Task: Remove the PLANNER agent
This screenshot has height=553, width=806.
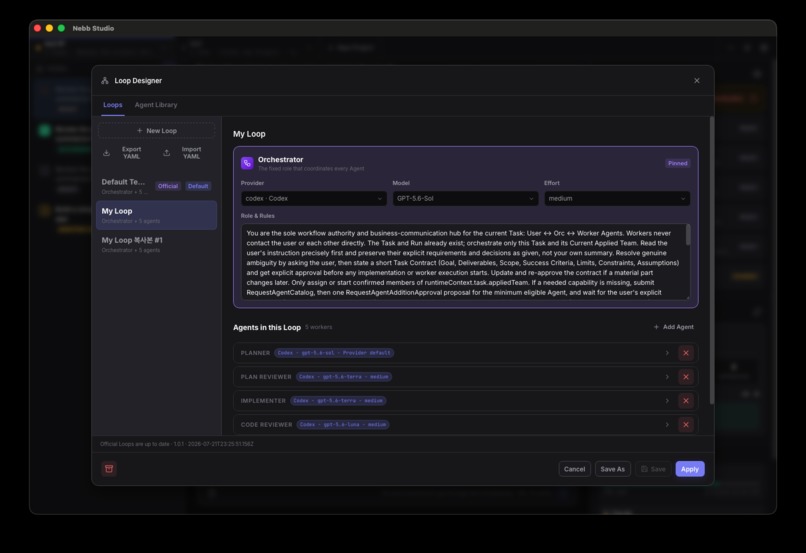Action: point(686,353)
